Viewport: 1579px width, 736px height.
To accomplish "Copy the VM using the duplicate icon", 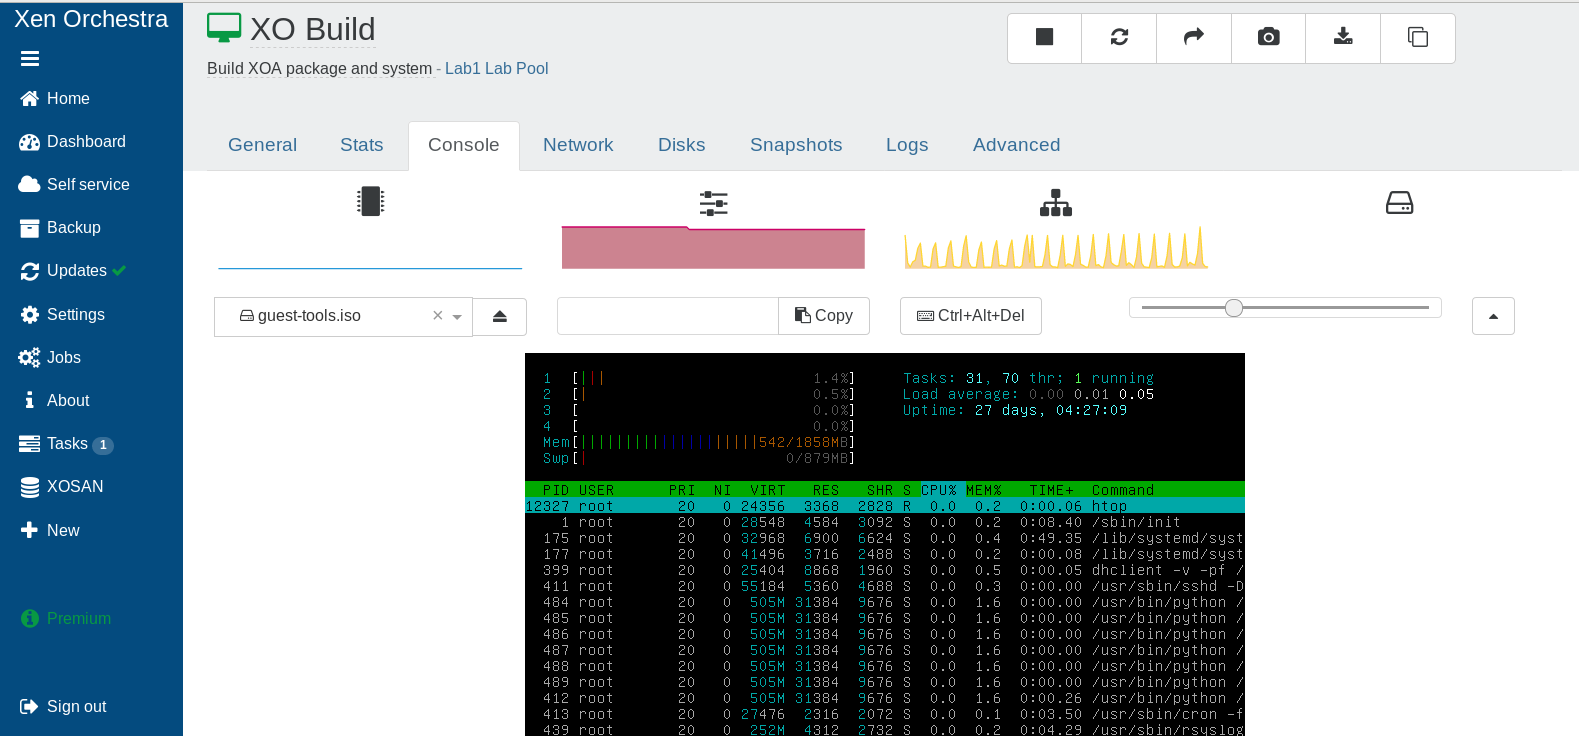I will click(x=1418, y=38).
